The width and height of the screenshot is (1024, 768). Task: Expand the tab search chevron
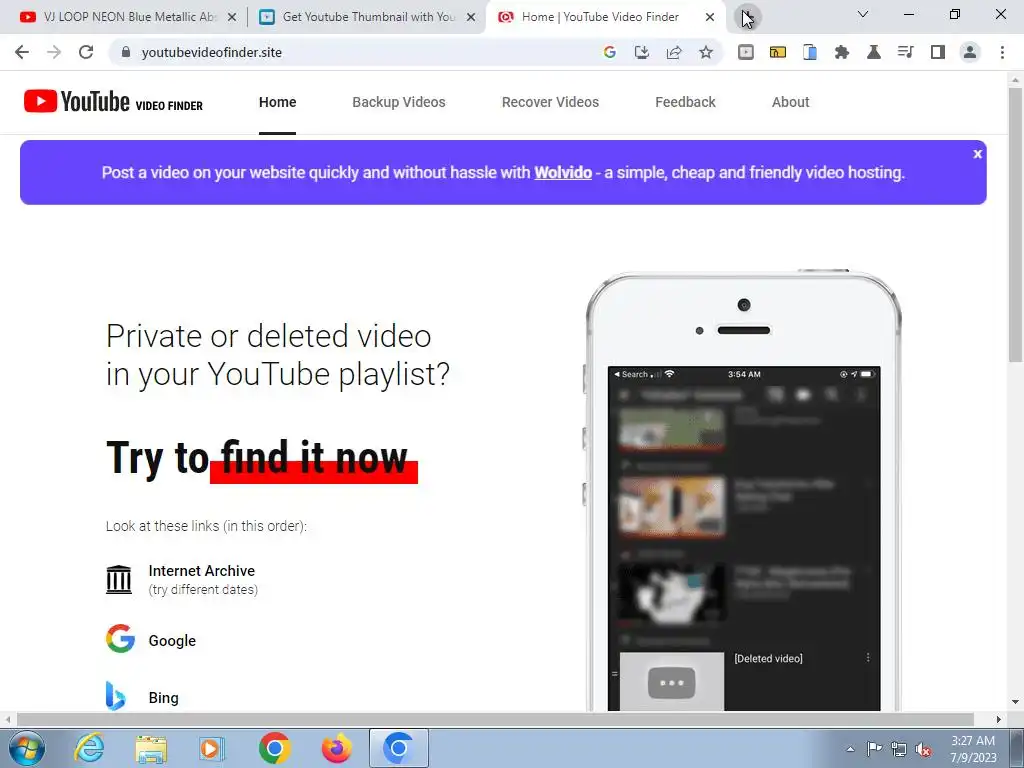pos(863,14)
